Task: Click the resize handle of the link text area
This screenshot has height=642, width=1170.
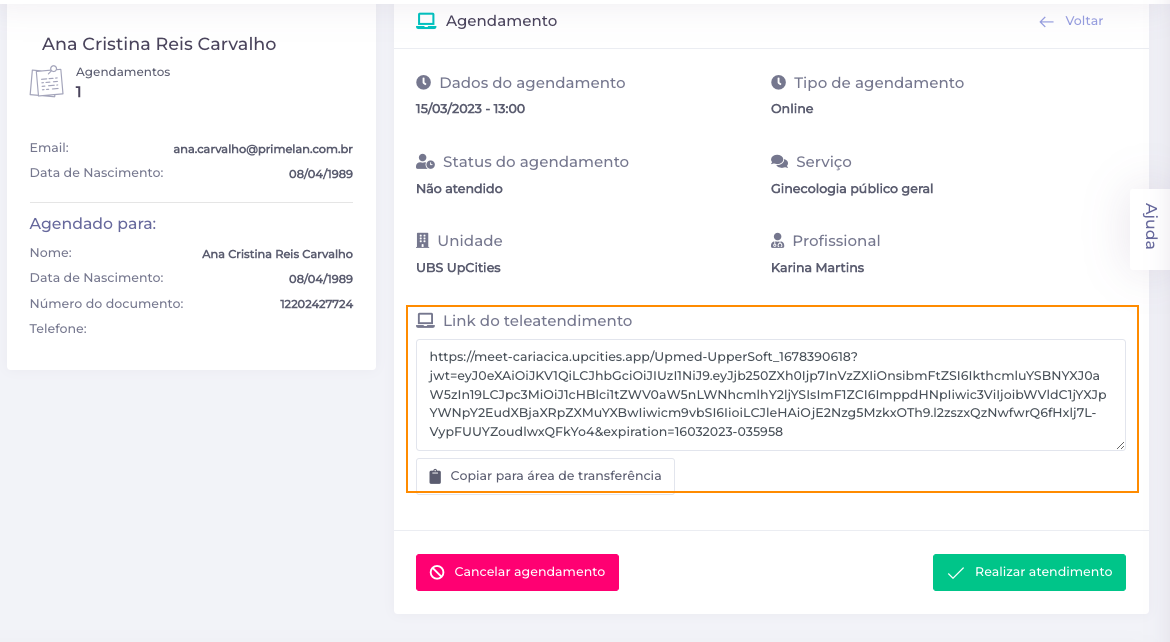Action: [1120, 445]
